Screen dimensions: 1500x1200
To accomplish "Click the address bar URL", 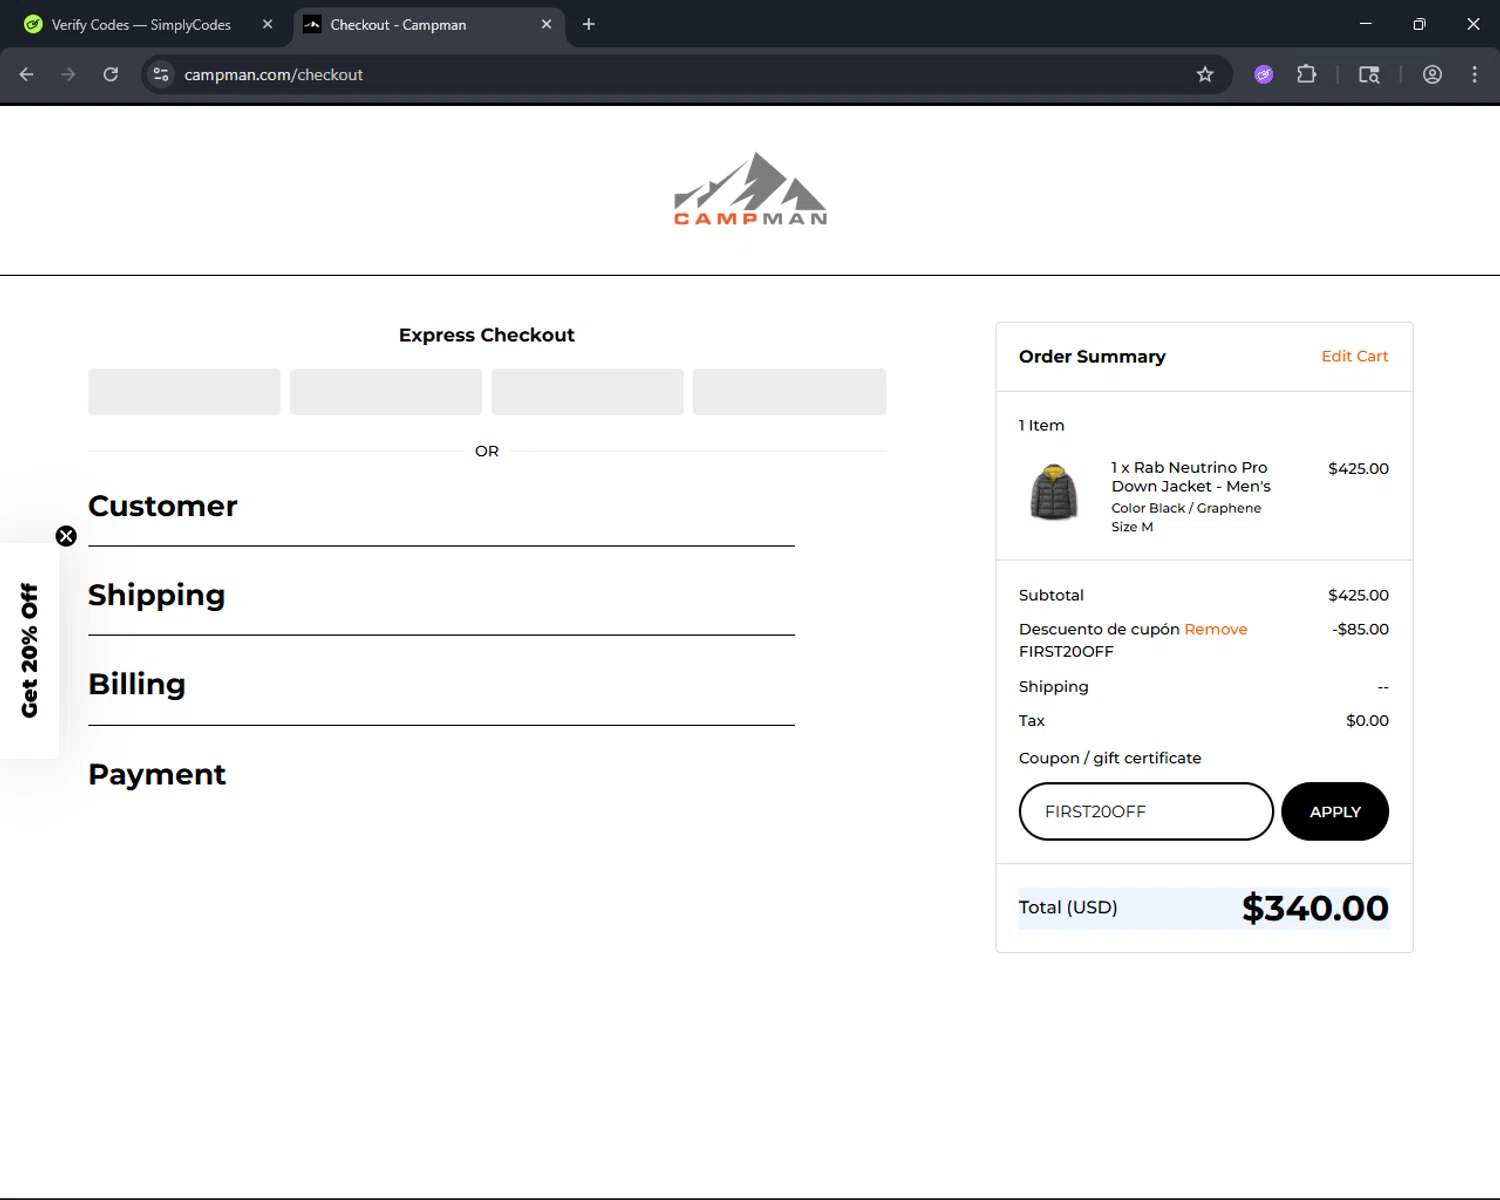I will tap(273, 74).
